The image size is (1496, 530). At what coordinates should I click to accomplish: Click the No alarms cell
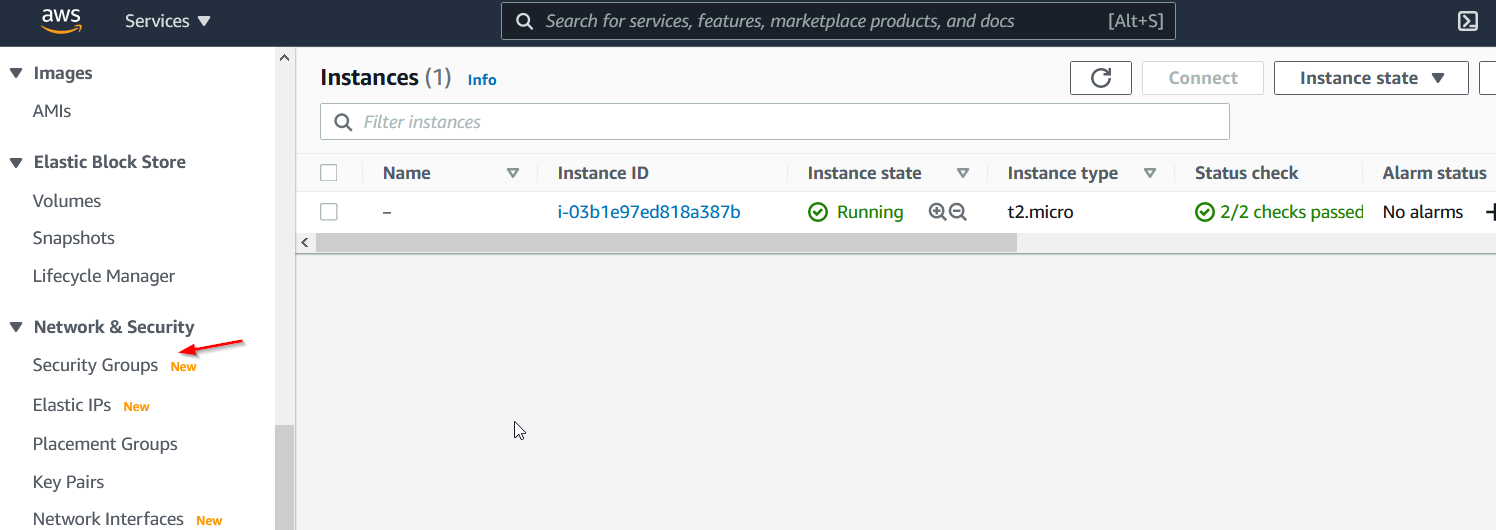tap(1423, 212)
